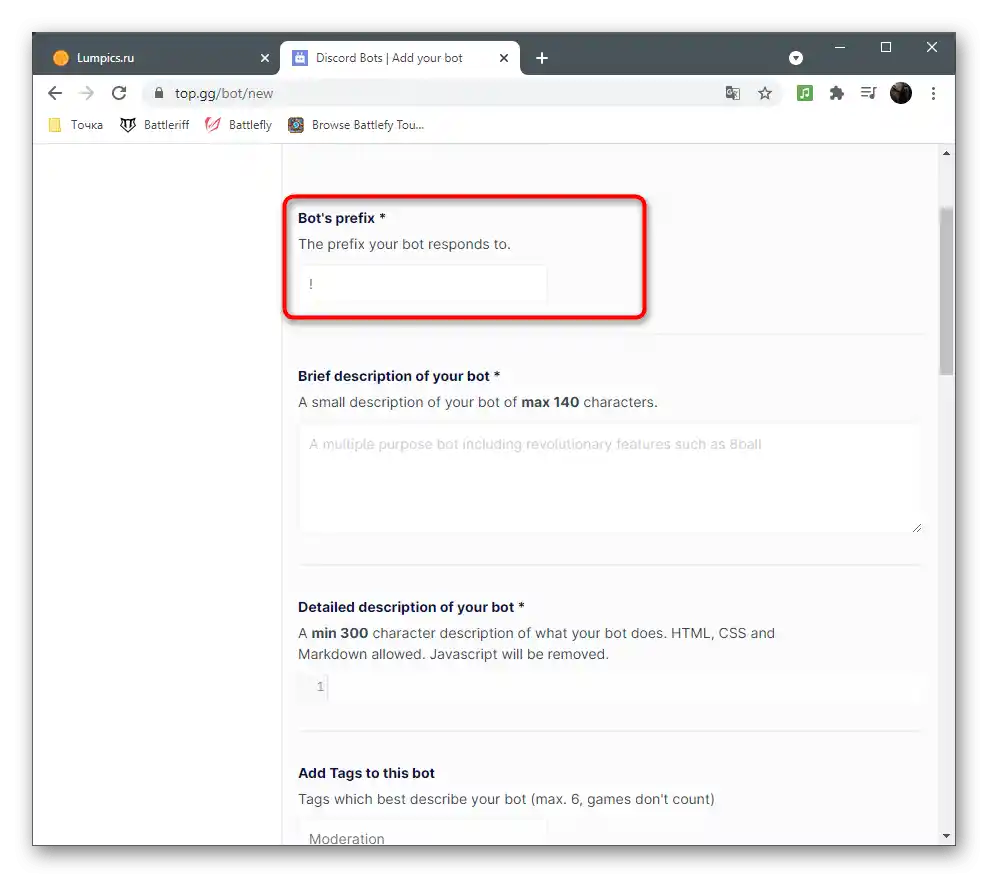The image size is (988, 878).
Task: Open the Точка bookmark folder
Action: 76,125
